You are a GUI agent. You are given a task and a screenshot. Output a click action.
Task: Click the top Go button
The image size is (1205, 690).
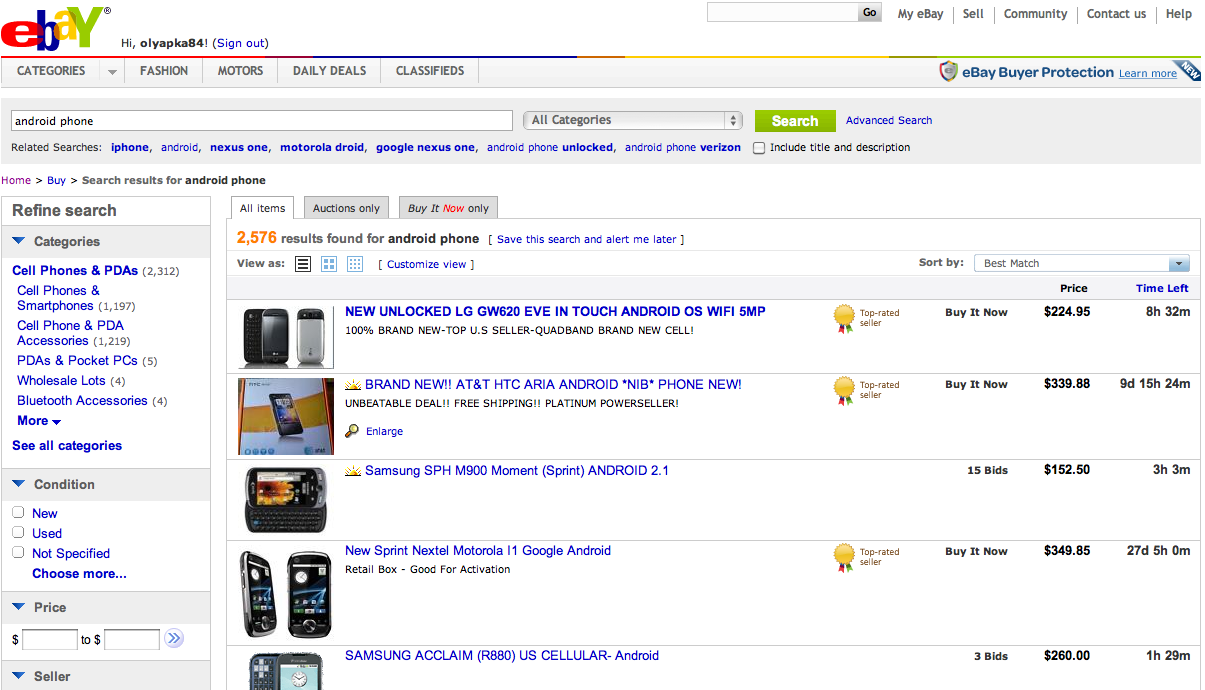tap(870, 13)
